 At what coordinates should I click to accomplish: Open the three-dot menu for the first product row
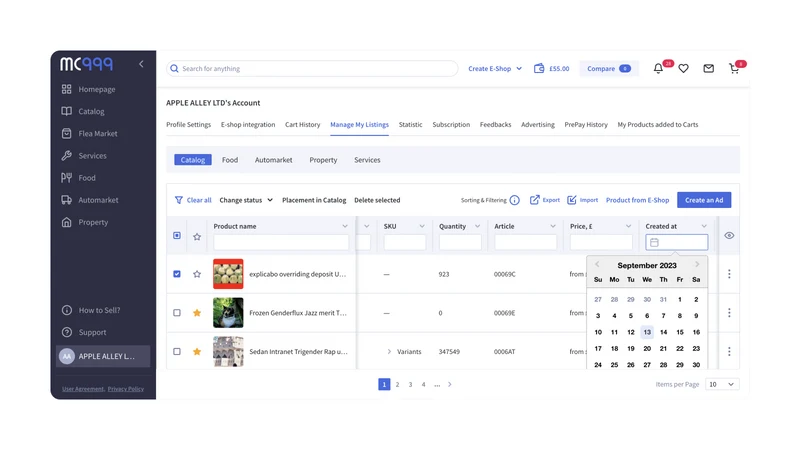point(729,274)
